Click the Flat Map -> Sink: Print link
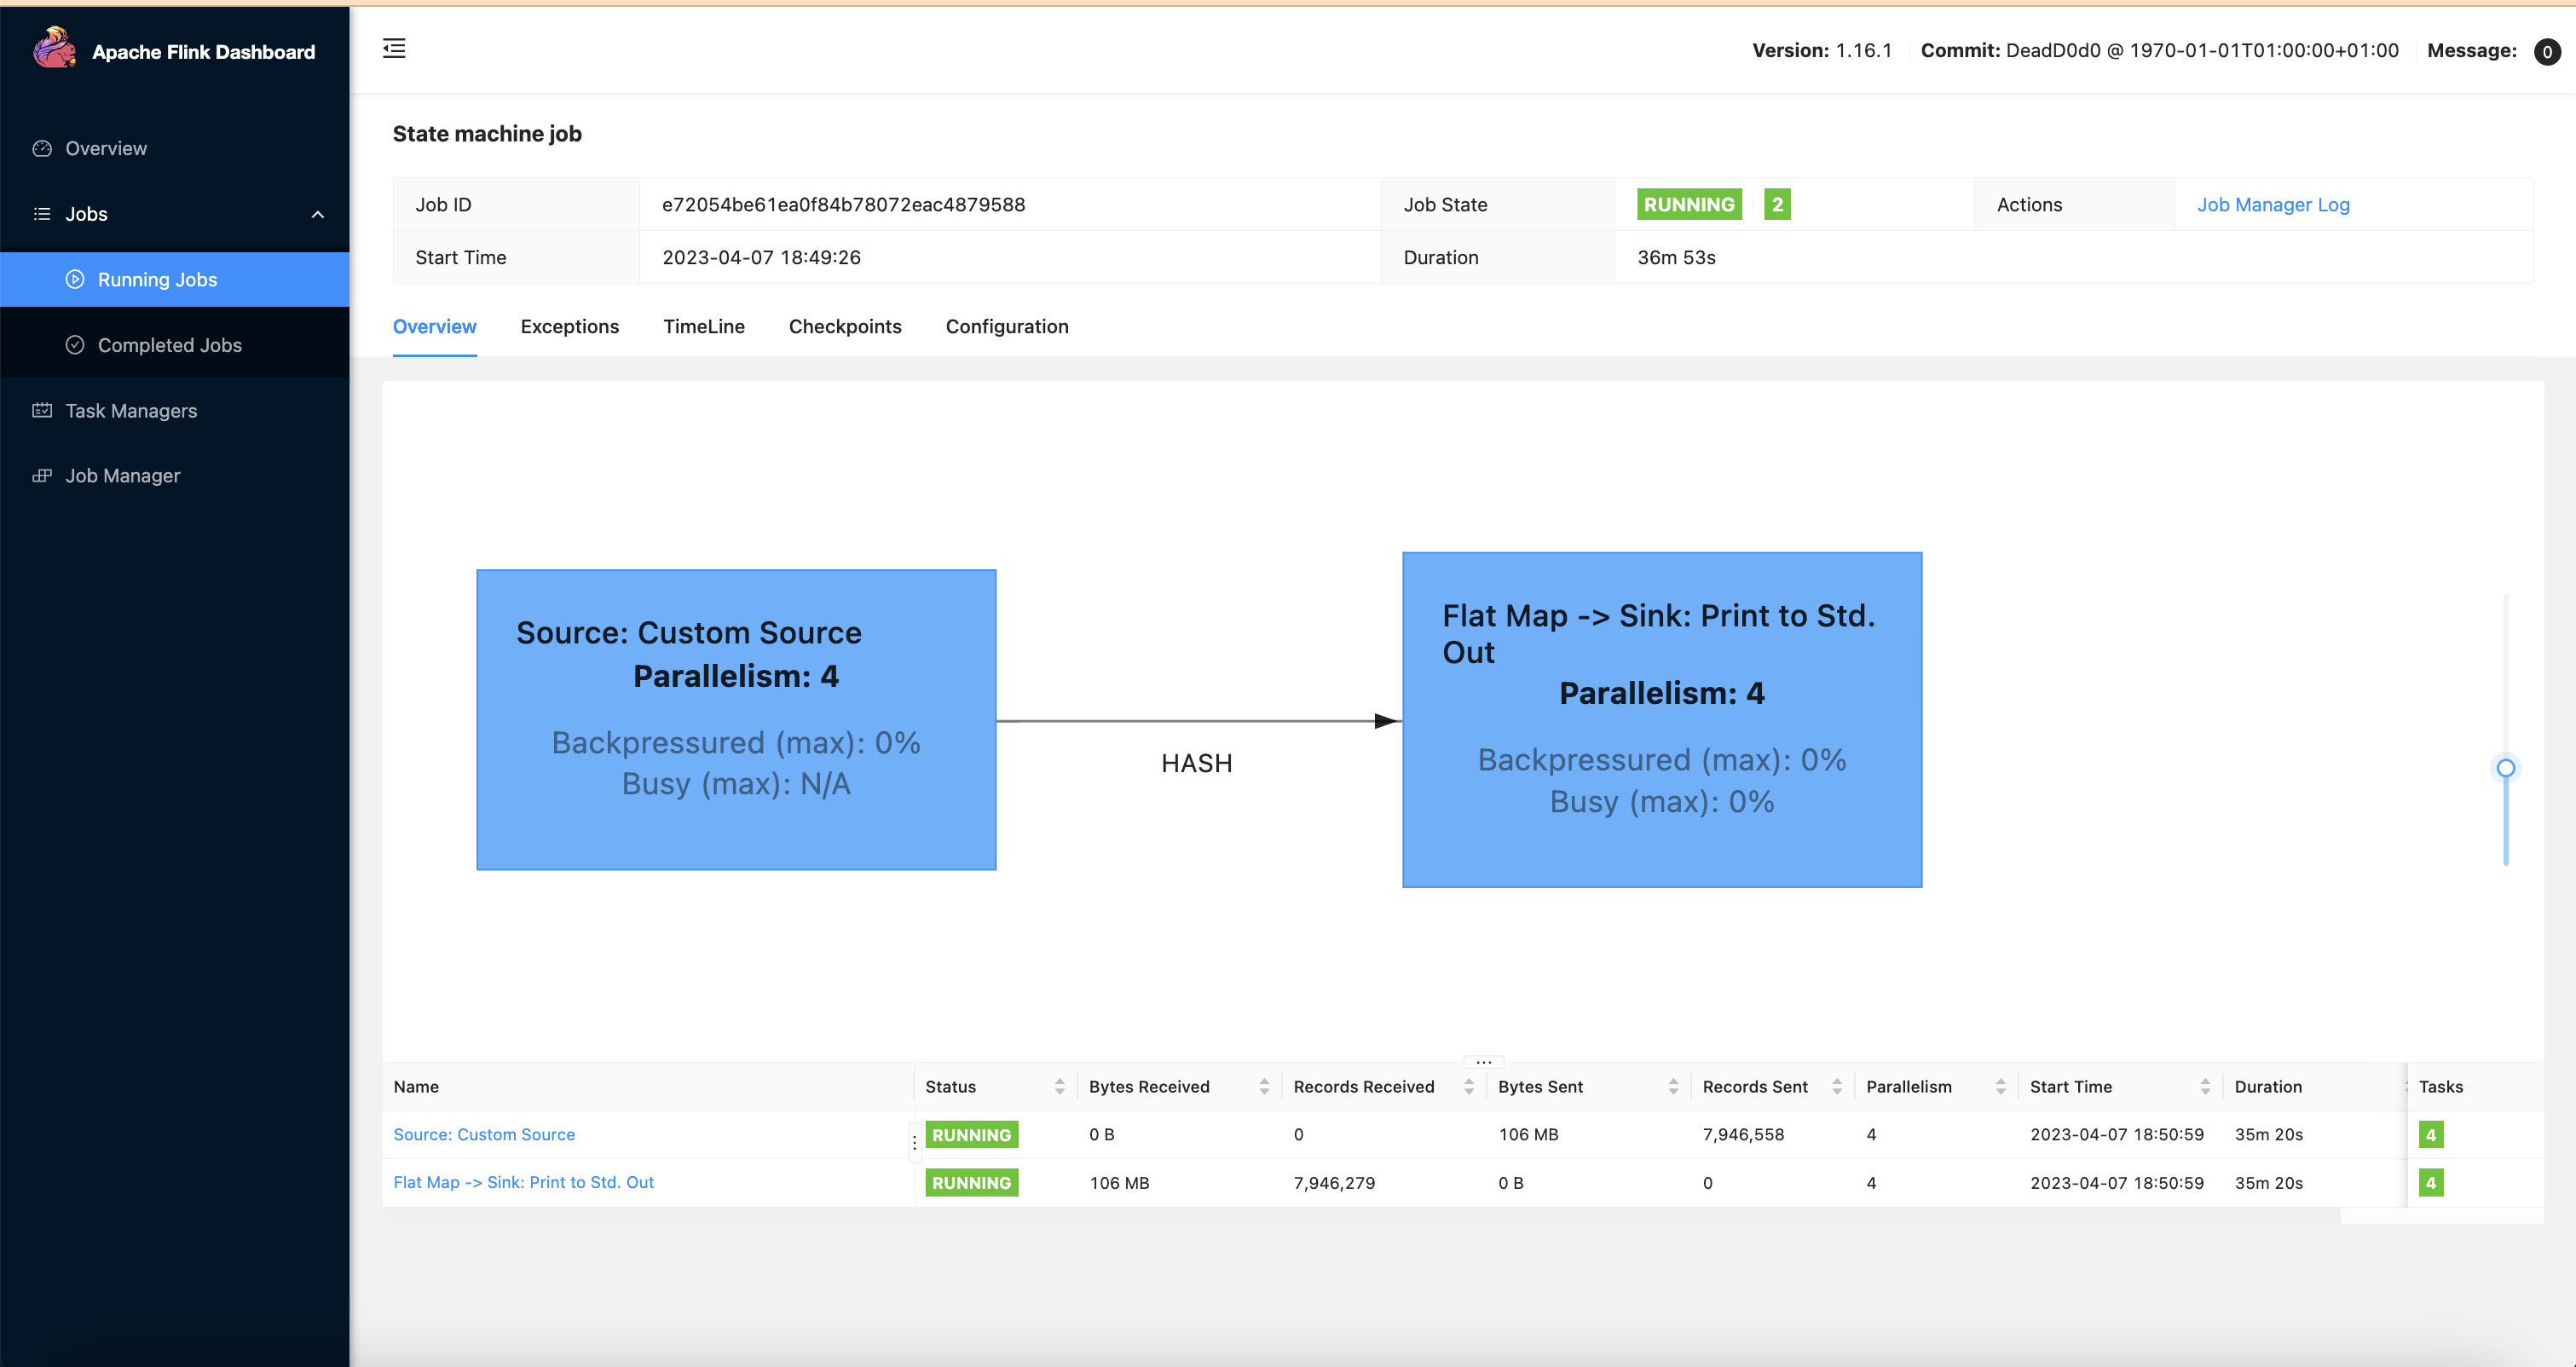Screen dimensions: 2576x1367 point(523,1182)
